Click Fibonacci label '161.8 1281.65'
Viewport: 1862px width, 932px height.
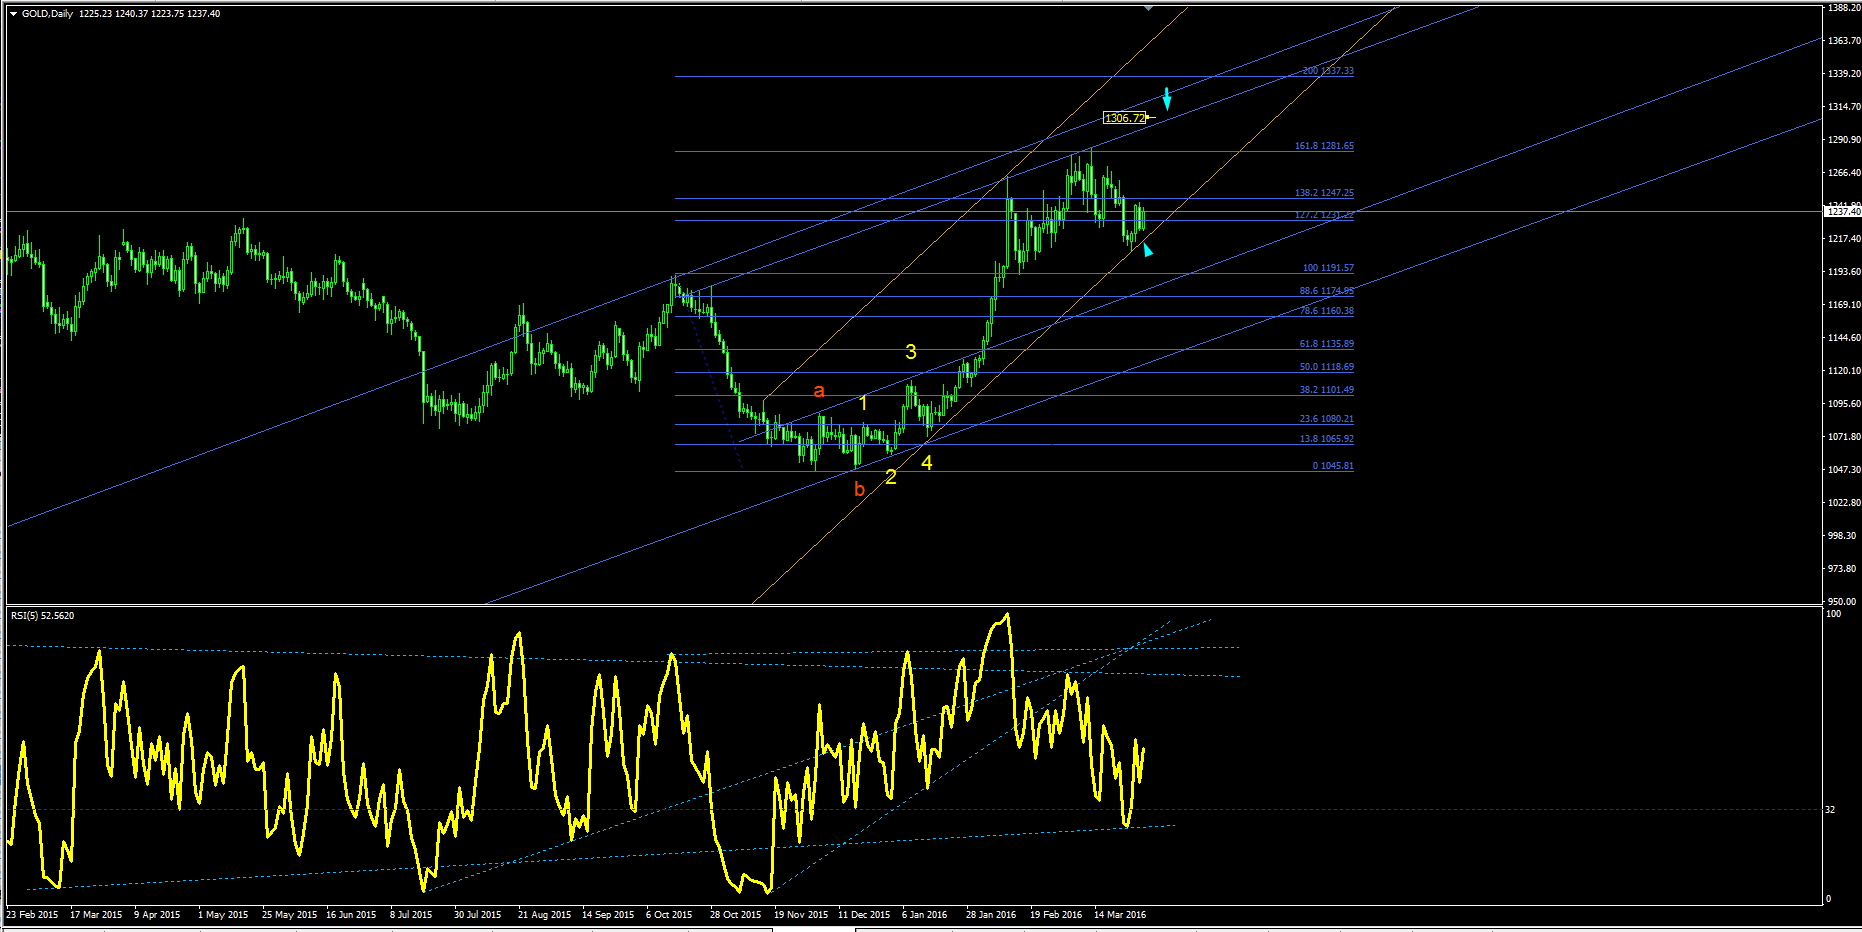pos(1324,146)
